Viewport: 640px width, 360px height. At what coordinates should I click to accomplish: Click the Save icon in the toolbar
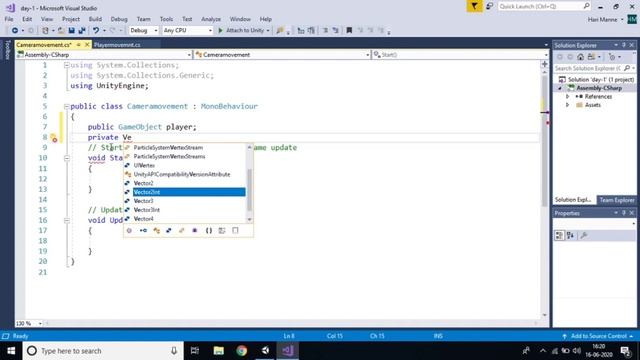71,31
